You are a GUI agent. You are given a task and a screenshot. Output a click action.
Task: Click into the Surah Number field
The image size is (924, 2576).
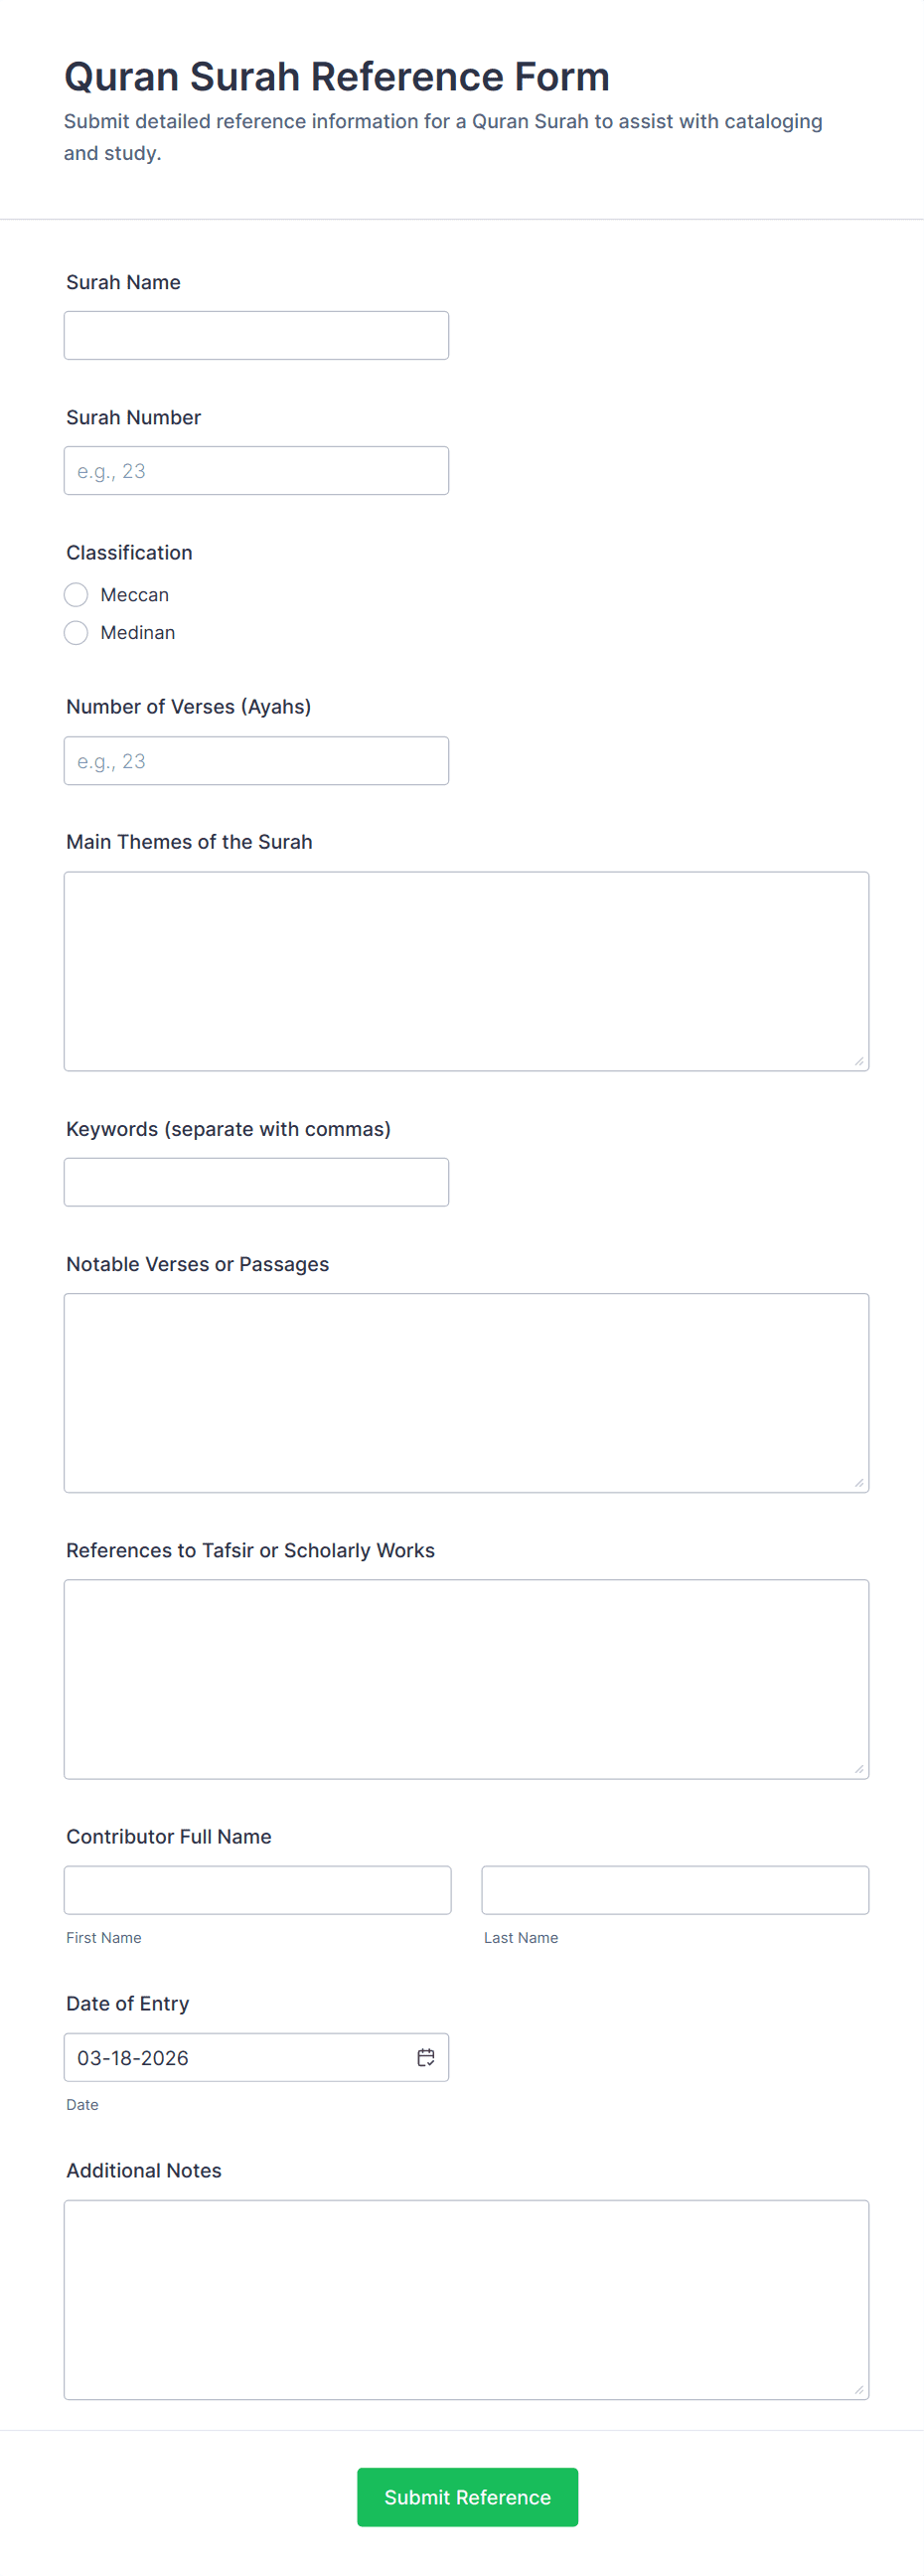(256, 471)
